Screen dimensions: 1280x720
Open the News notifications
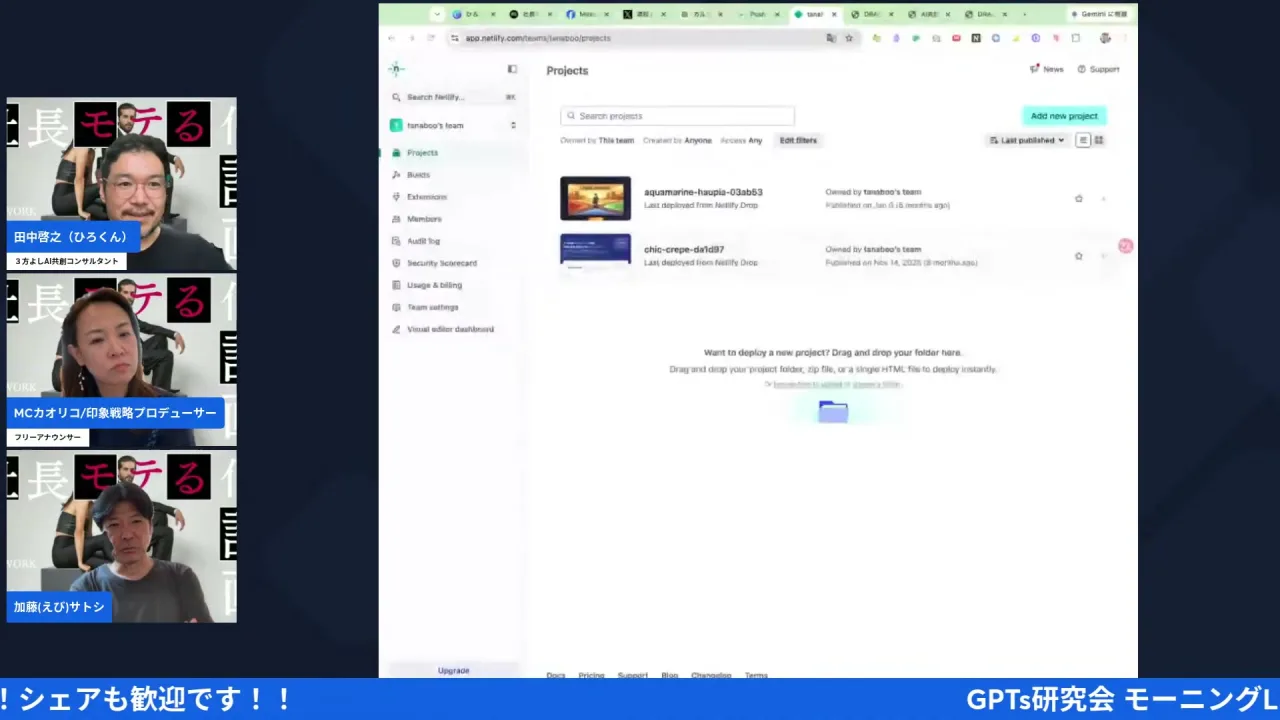[1047, 69]
